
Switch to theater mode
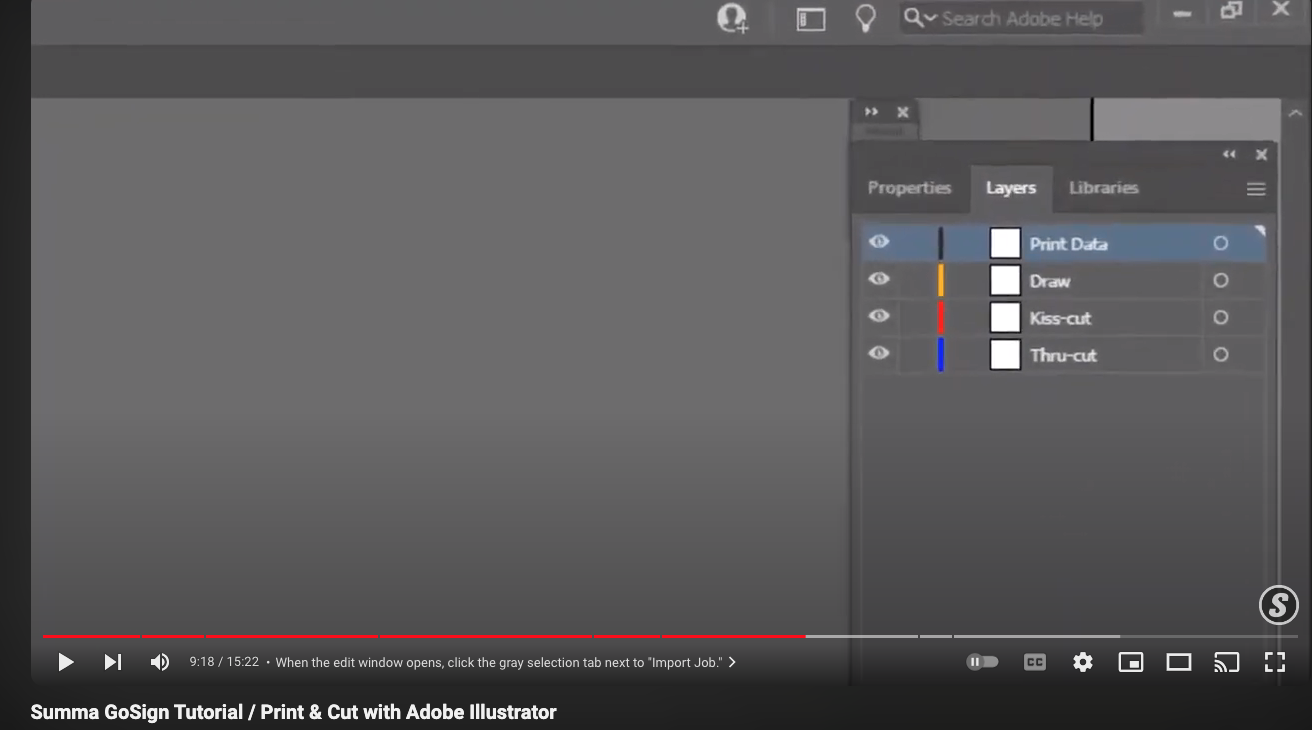click(1179, 662)
